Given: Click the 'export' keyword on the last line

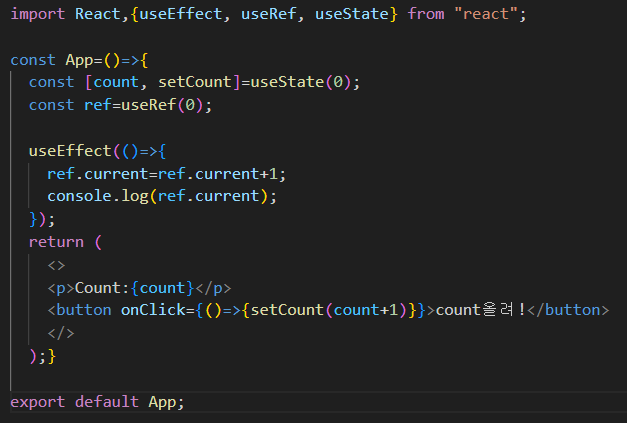Looking at the screenshot, I should point(37,401).
